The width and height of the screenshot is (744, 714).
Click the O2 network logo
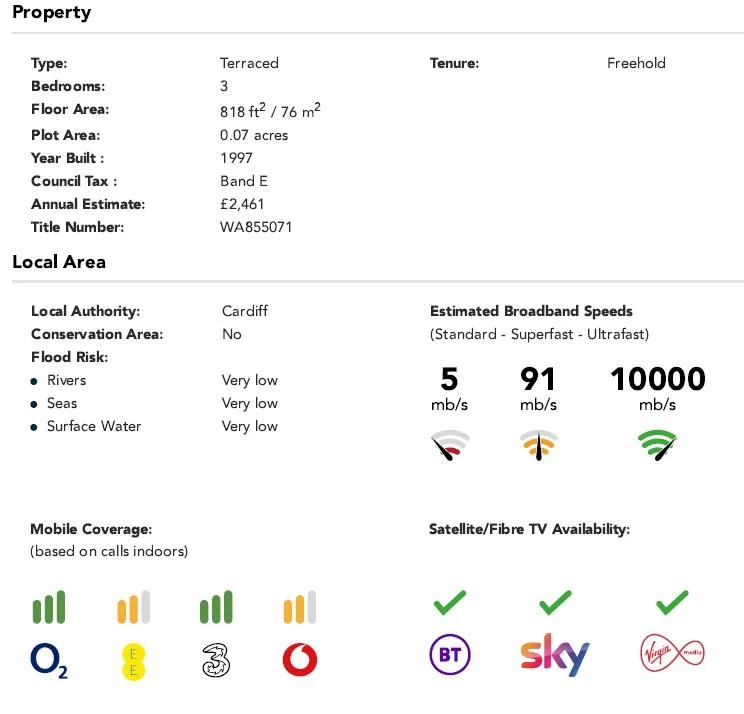tap(49, 660)
